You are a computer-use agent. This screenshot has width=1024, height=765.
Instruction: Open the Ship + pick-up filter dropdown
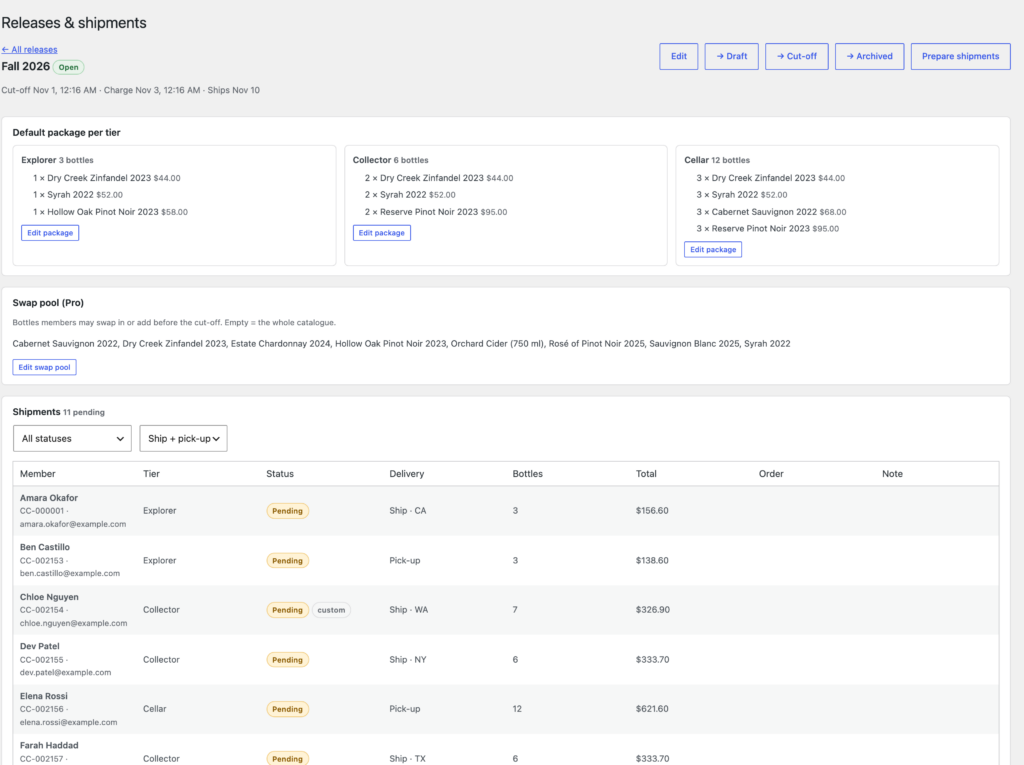pos(184,438)
